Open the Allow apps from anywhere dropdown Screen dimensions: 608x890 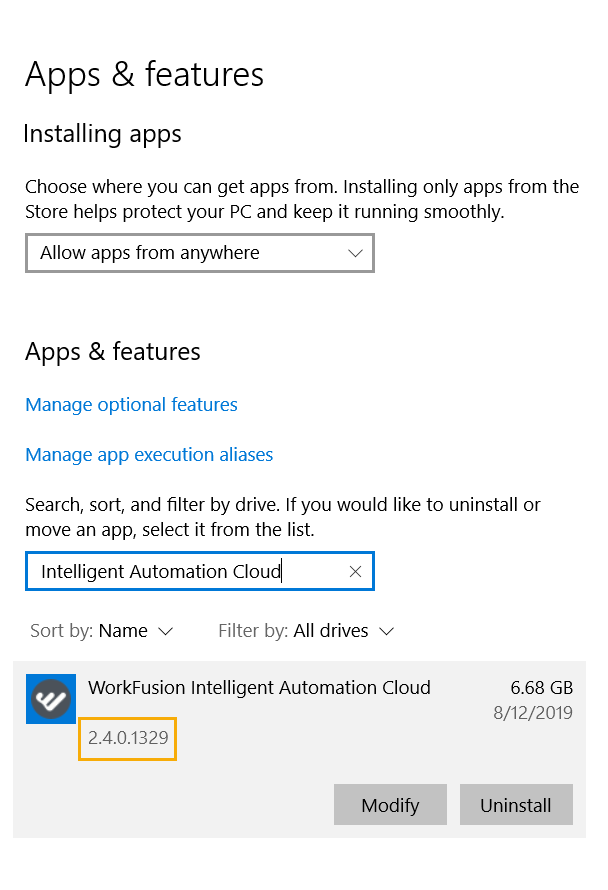[200, 253]
